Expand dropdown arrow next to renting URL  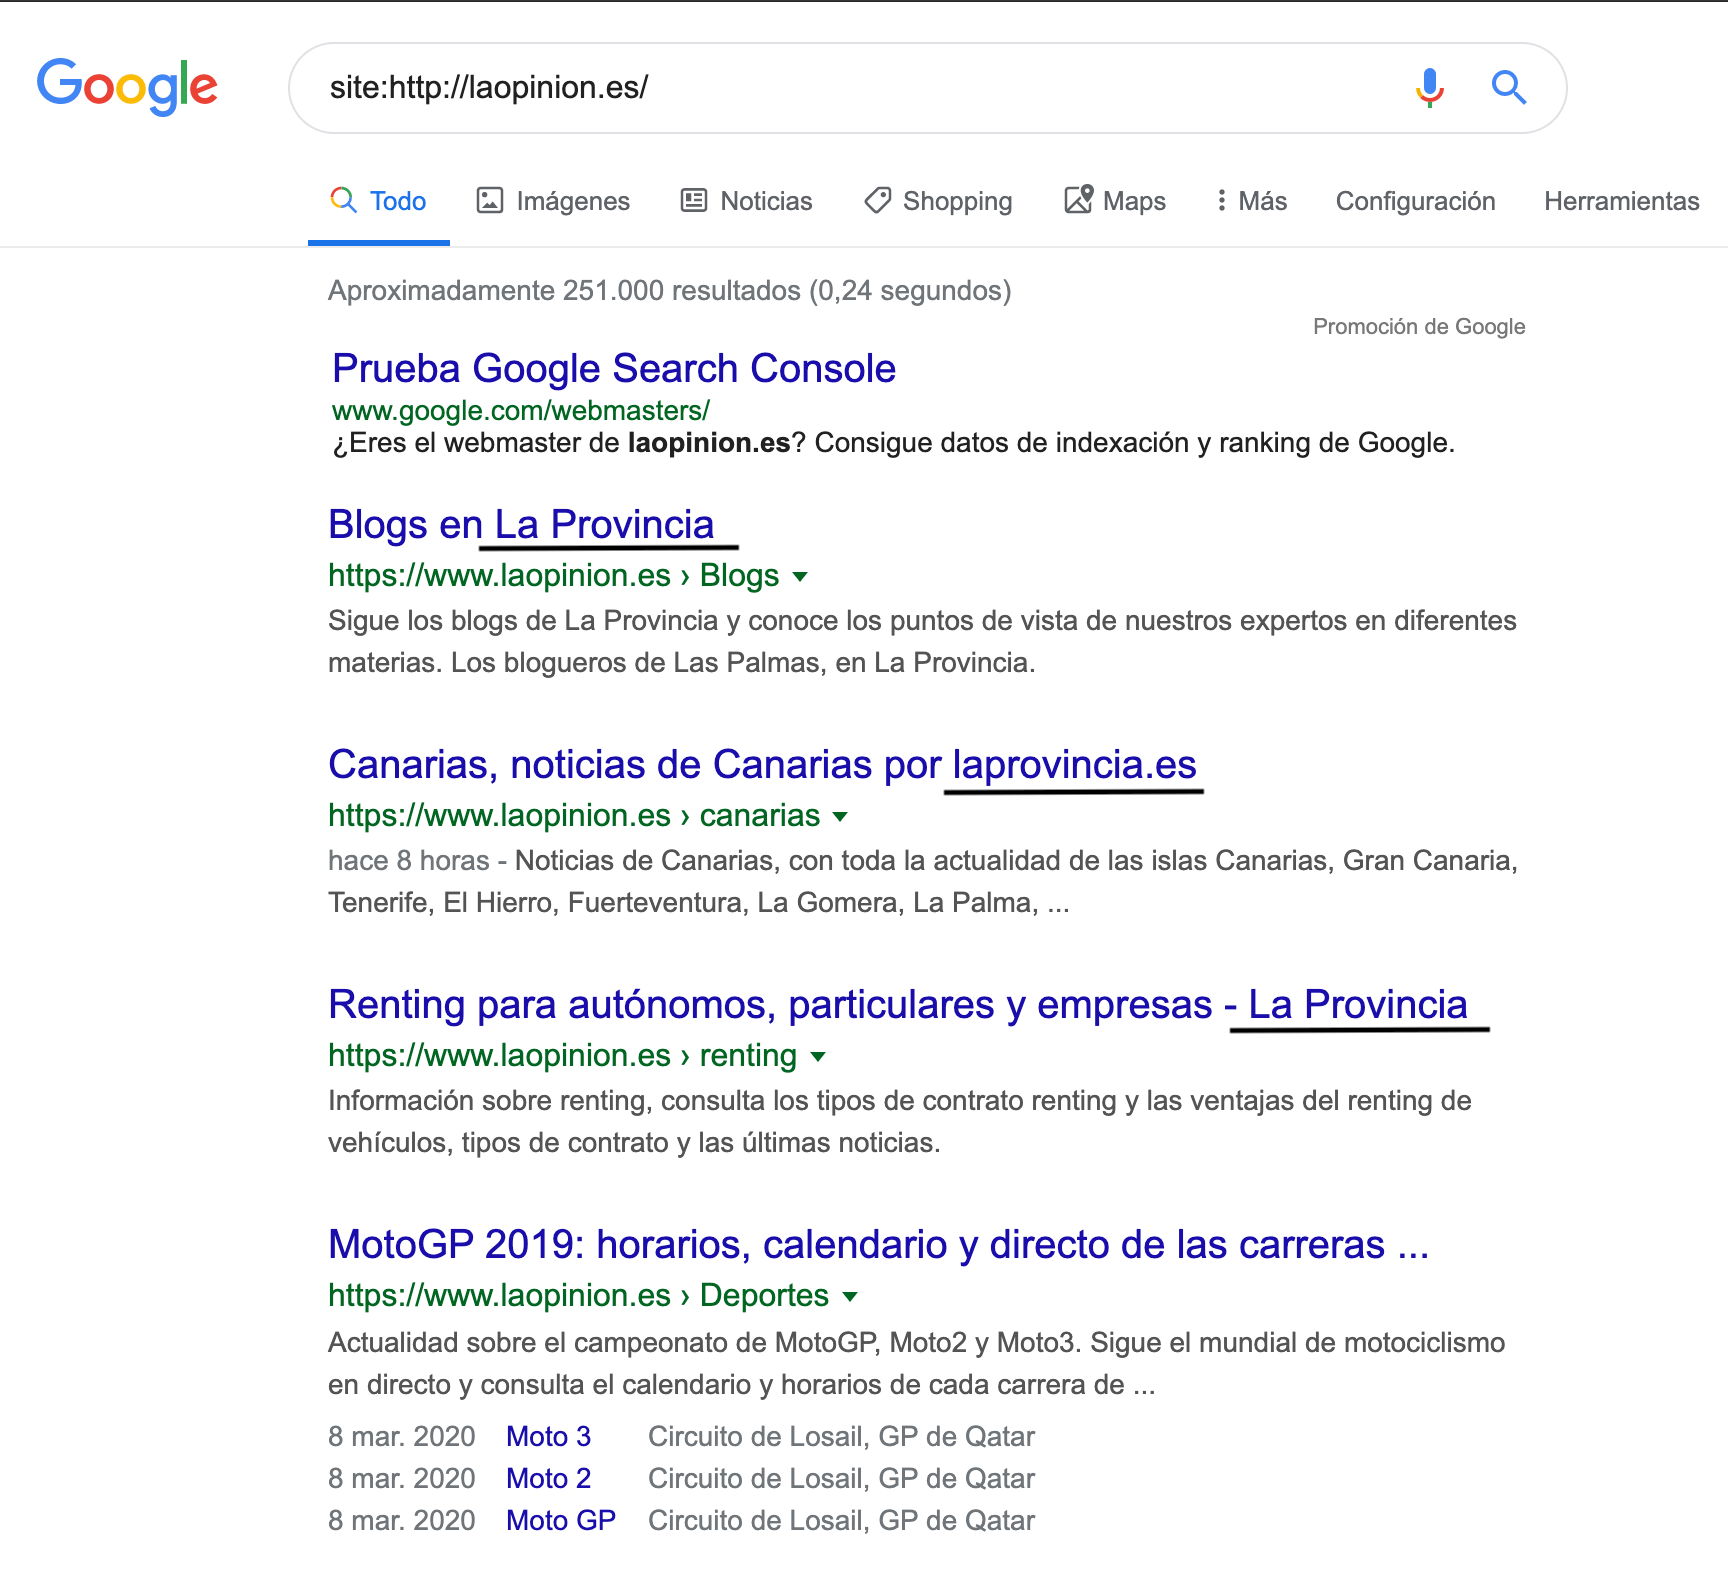tap(818, 1057)
